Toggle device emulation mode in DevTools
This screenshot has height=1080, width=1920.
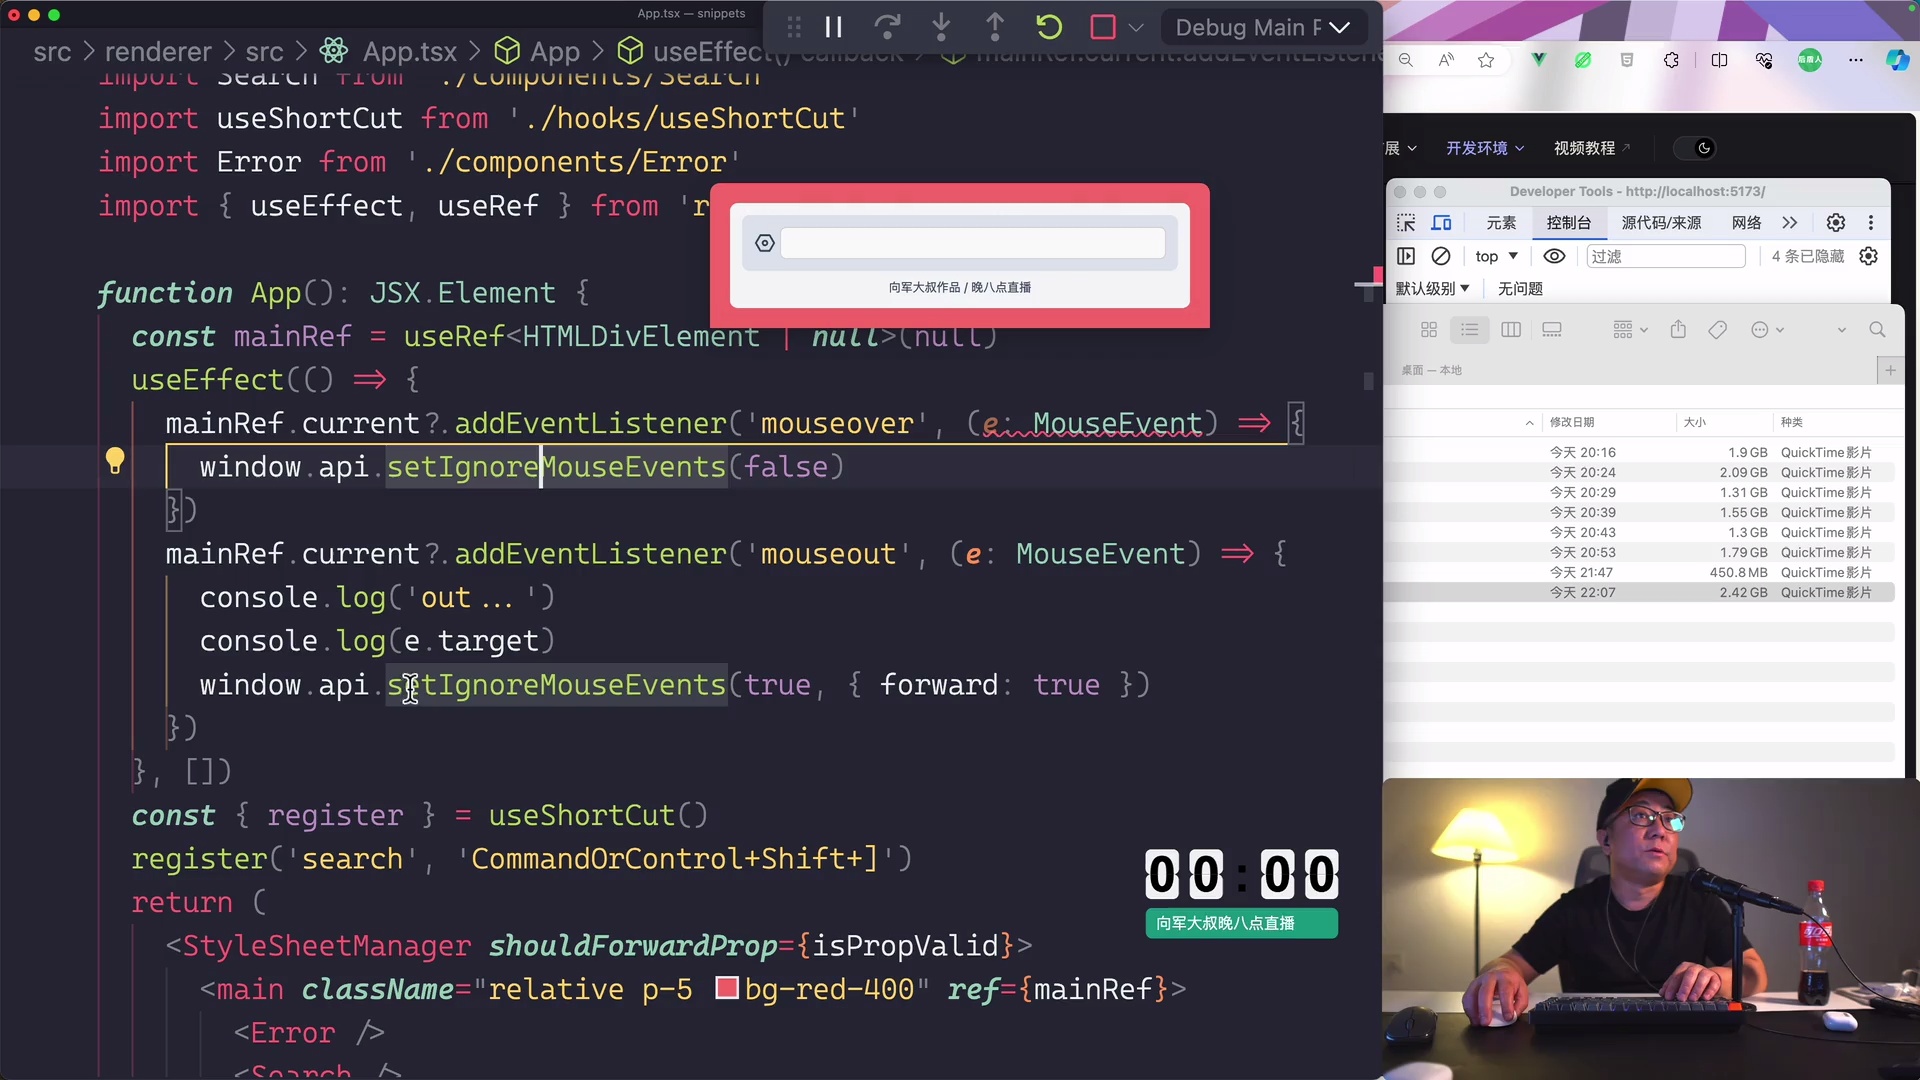tap(1442, 223)
